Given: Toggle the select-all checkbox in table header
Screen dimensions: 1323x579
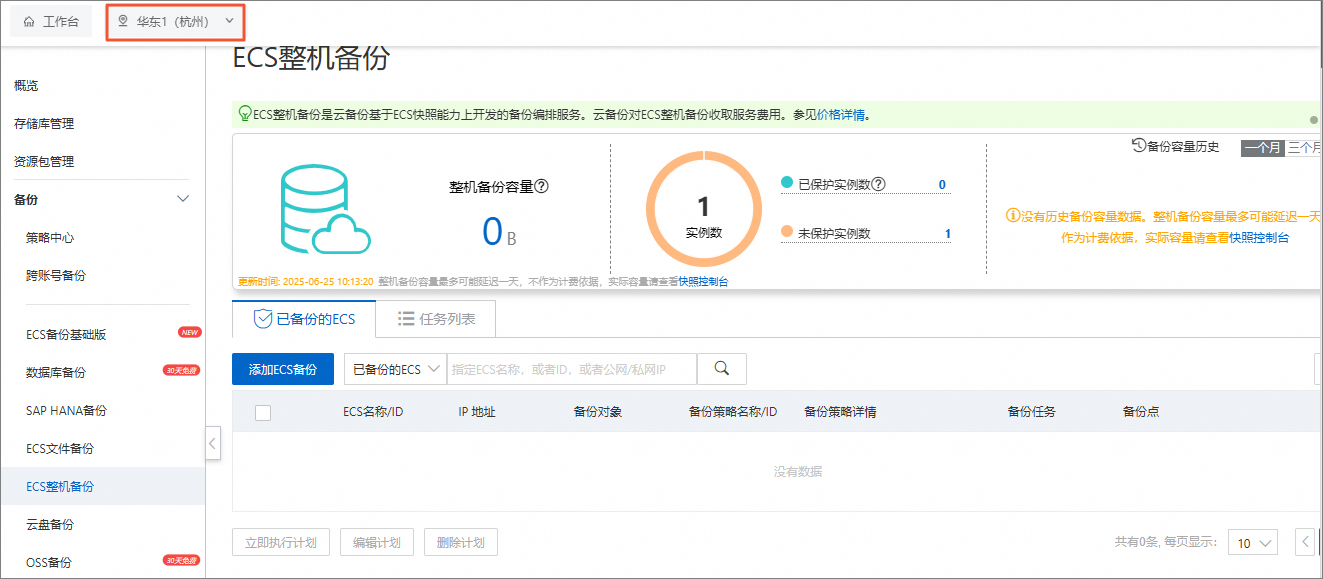Looking at the screenshot, I should pyautogui.click(x=263, y=412).
